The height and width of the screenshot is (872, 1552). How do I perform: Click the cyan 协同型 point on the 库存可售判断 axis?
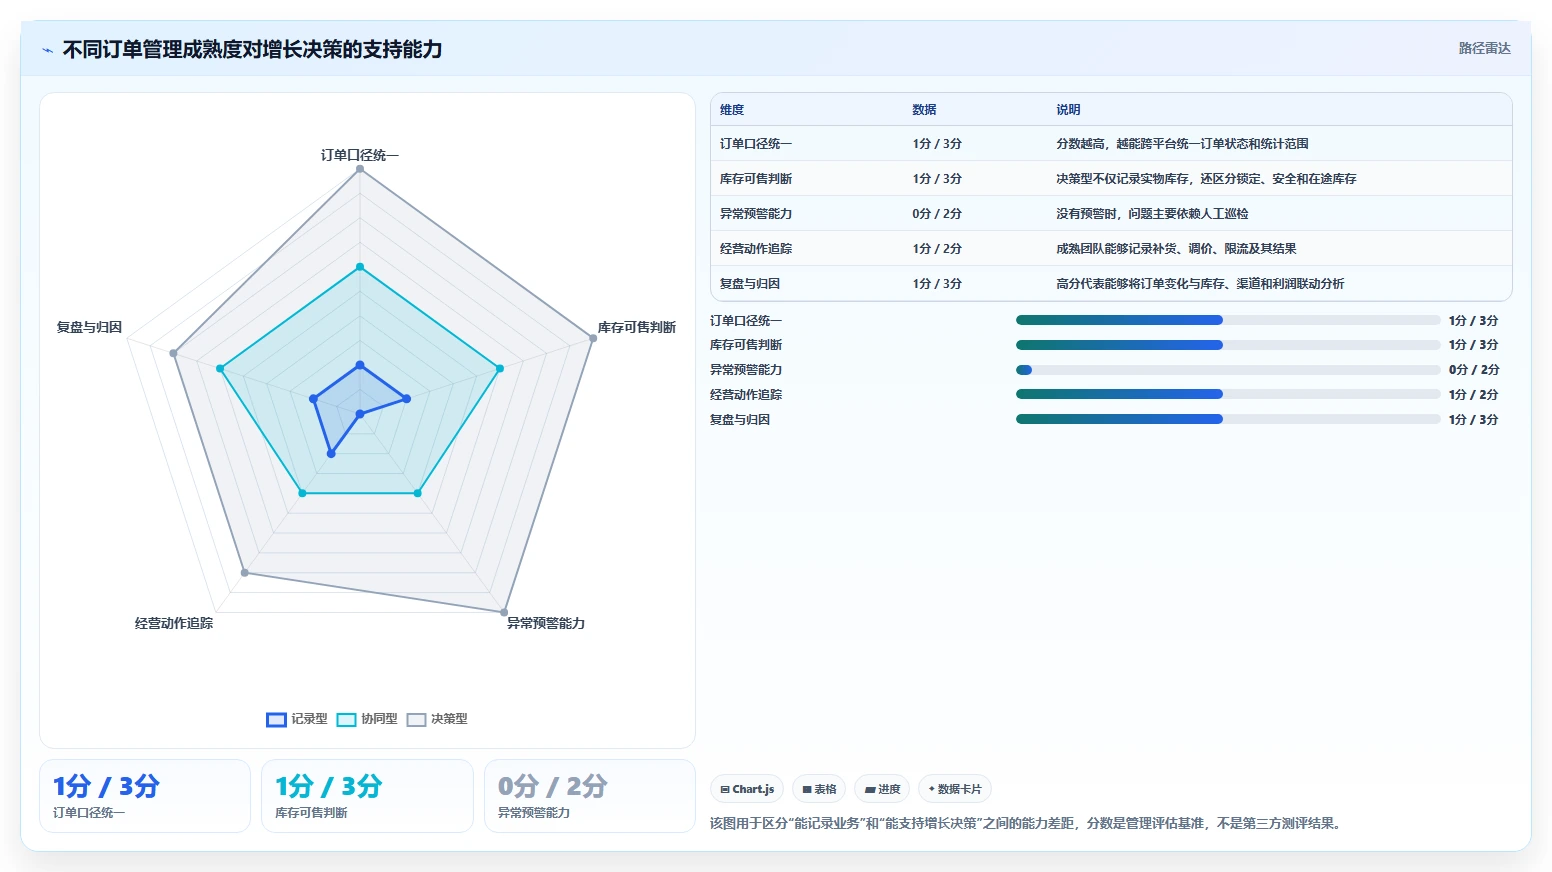coord(500,368)
